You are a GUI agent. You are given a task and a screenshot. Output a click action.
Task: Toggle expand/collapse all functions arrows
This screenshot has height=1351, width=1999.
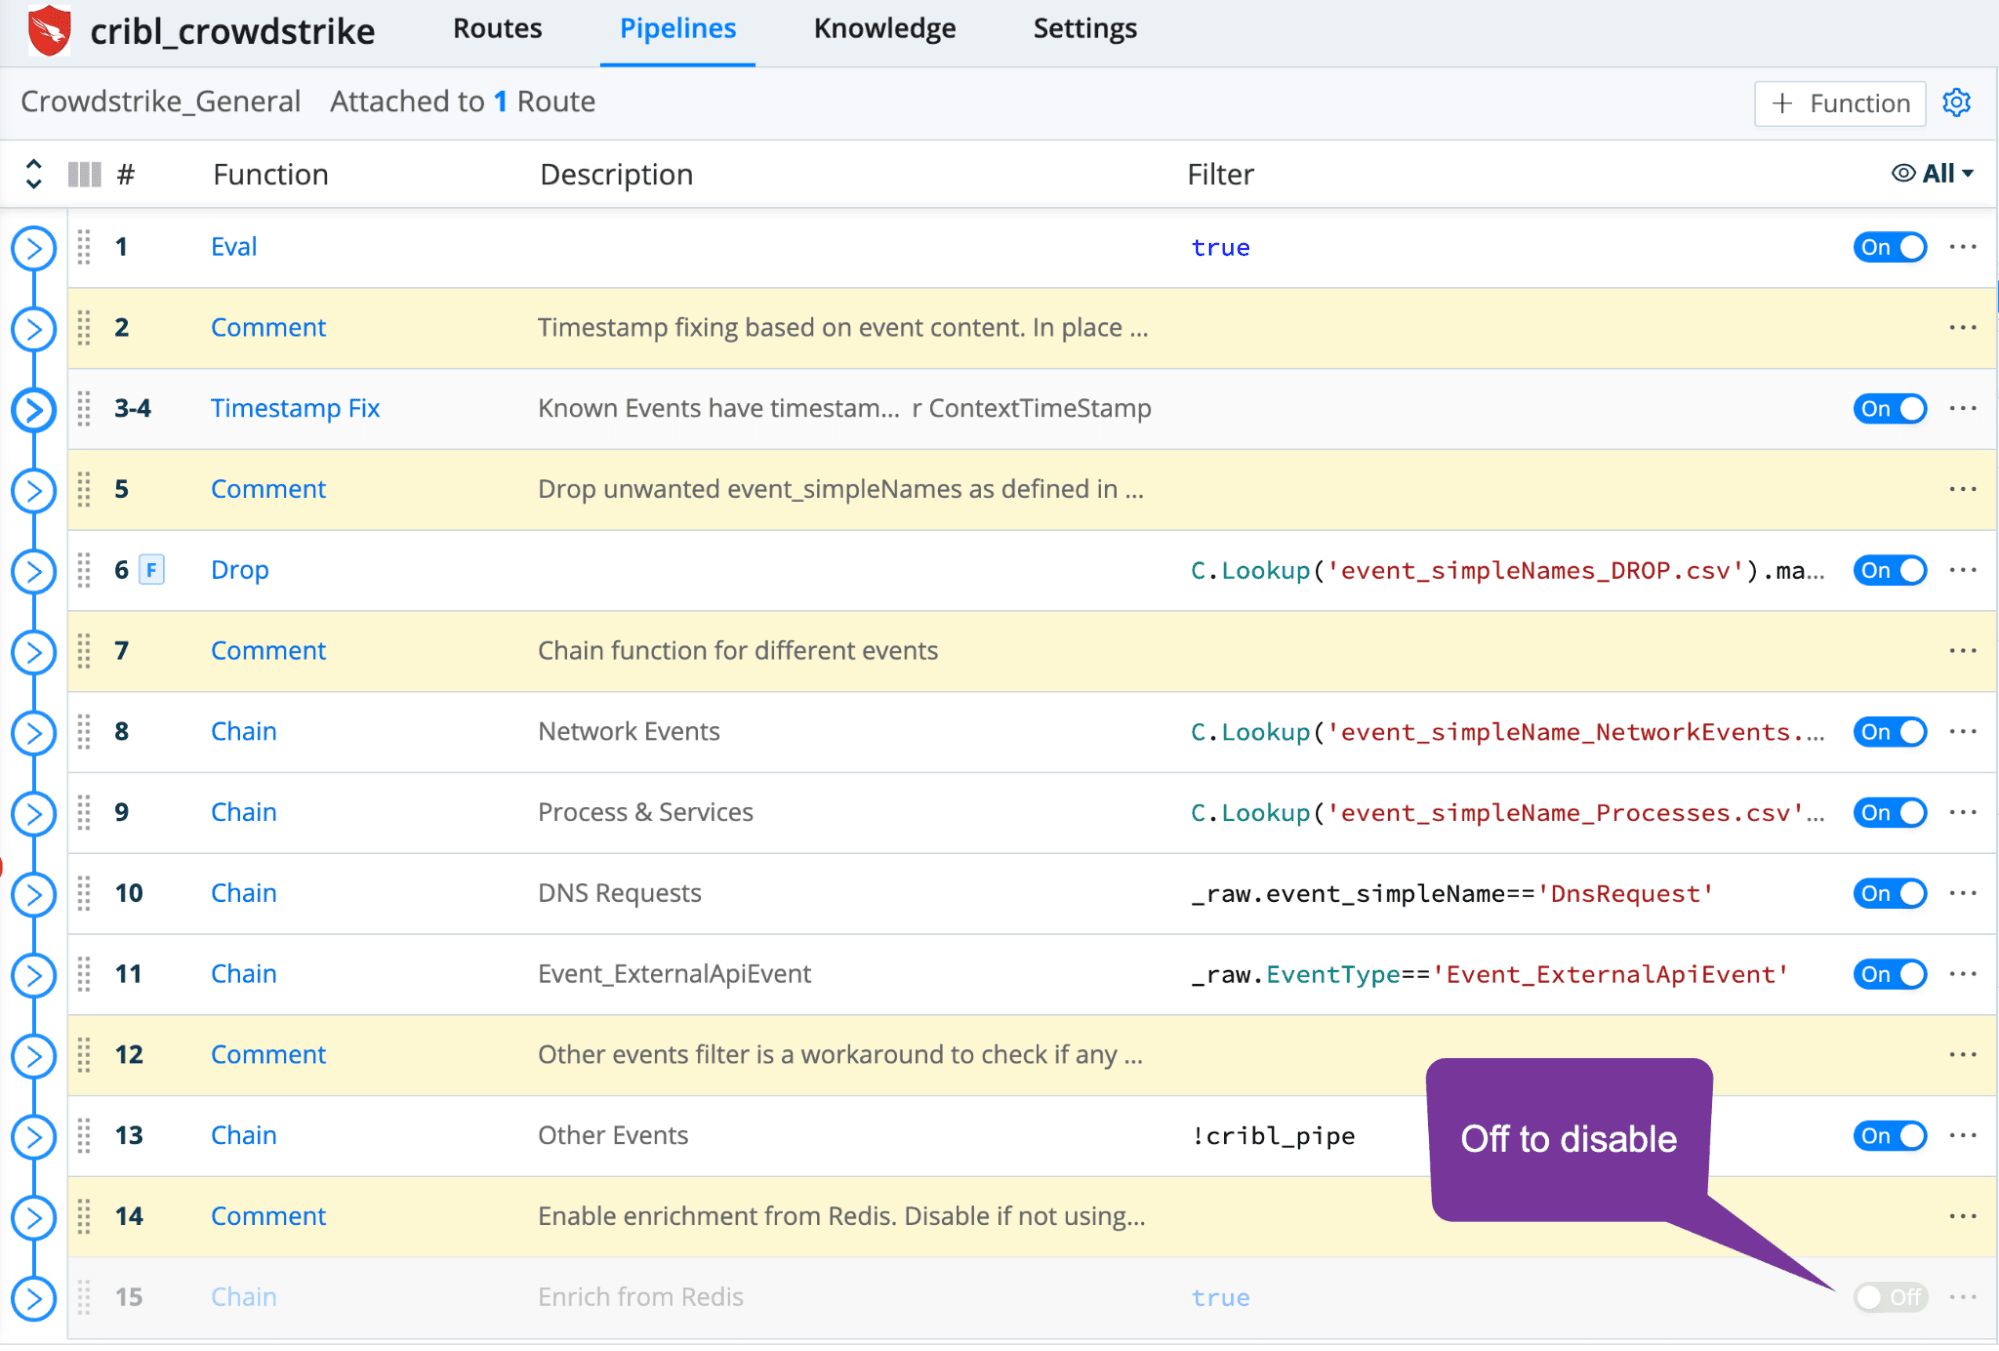click(x=33, y=174)
